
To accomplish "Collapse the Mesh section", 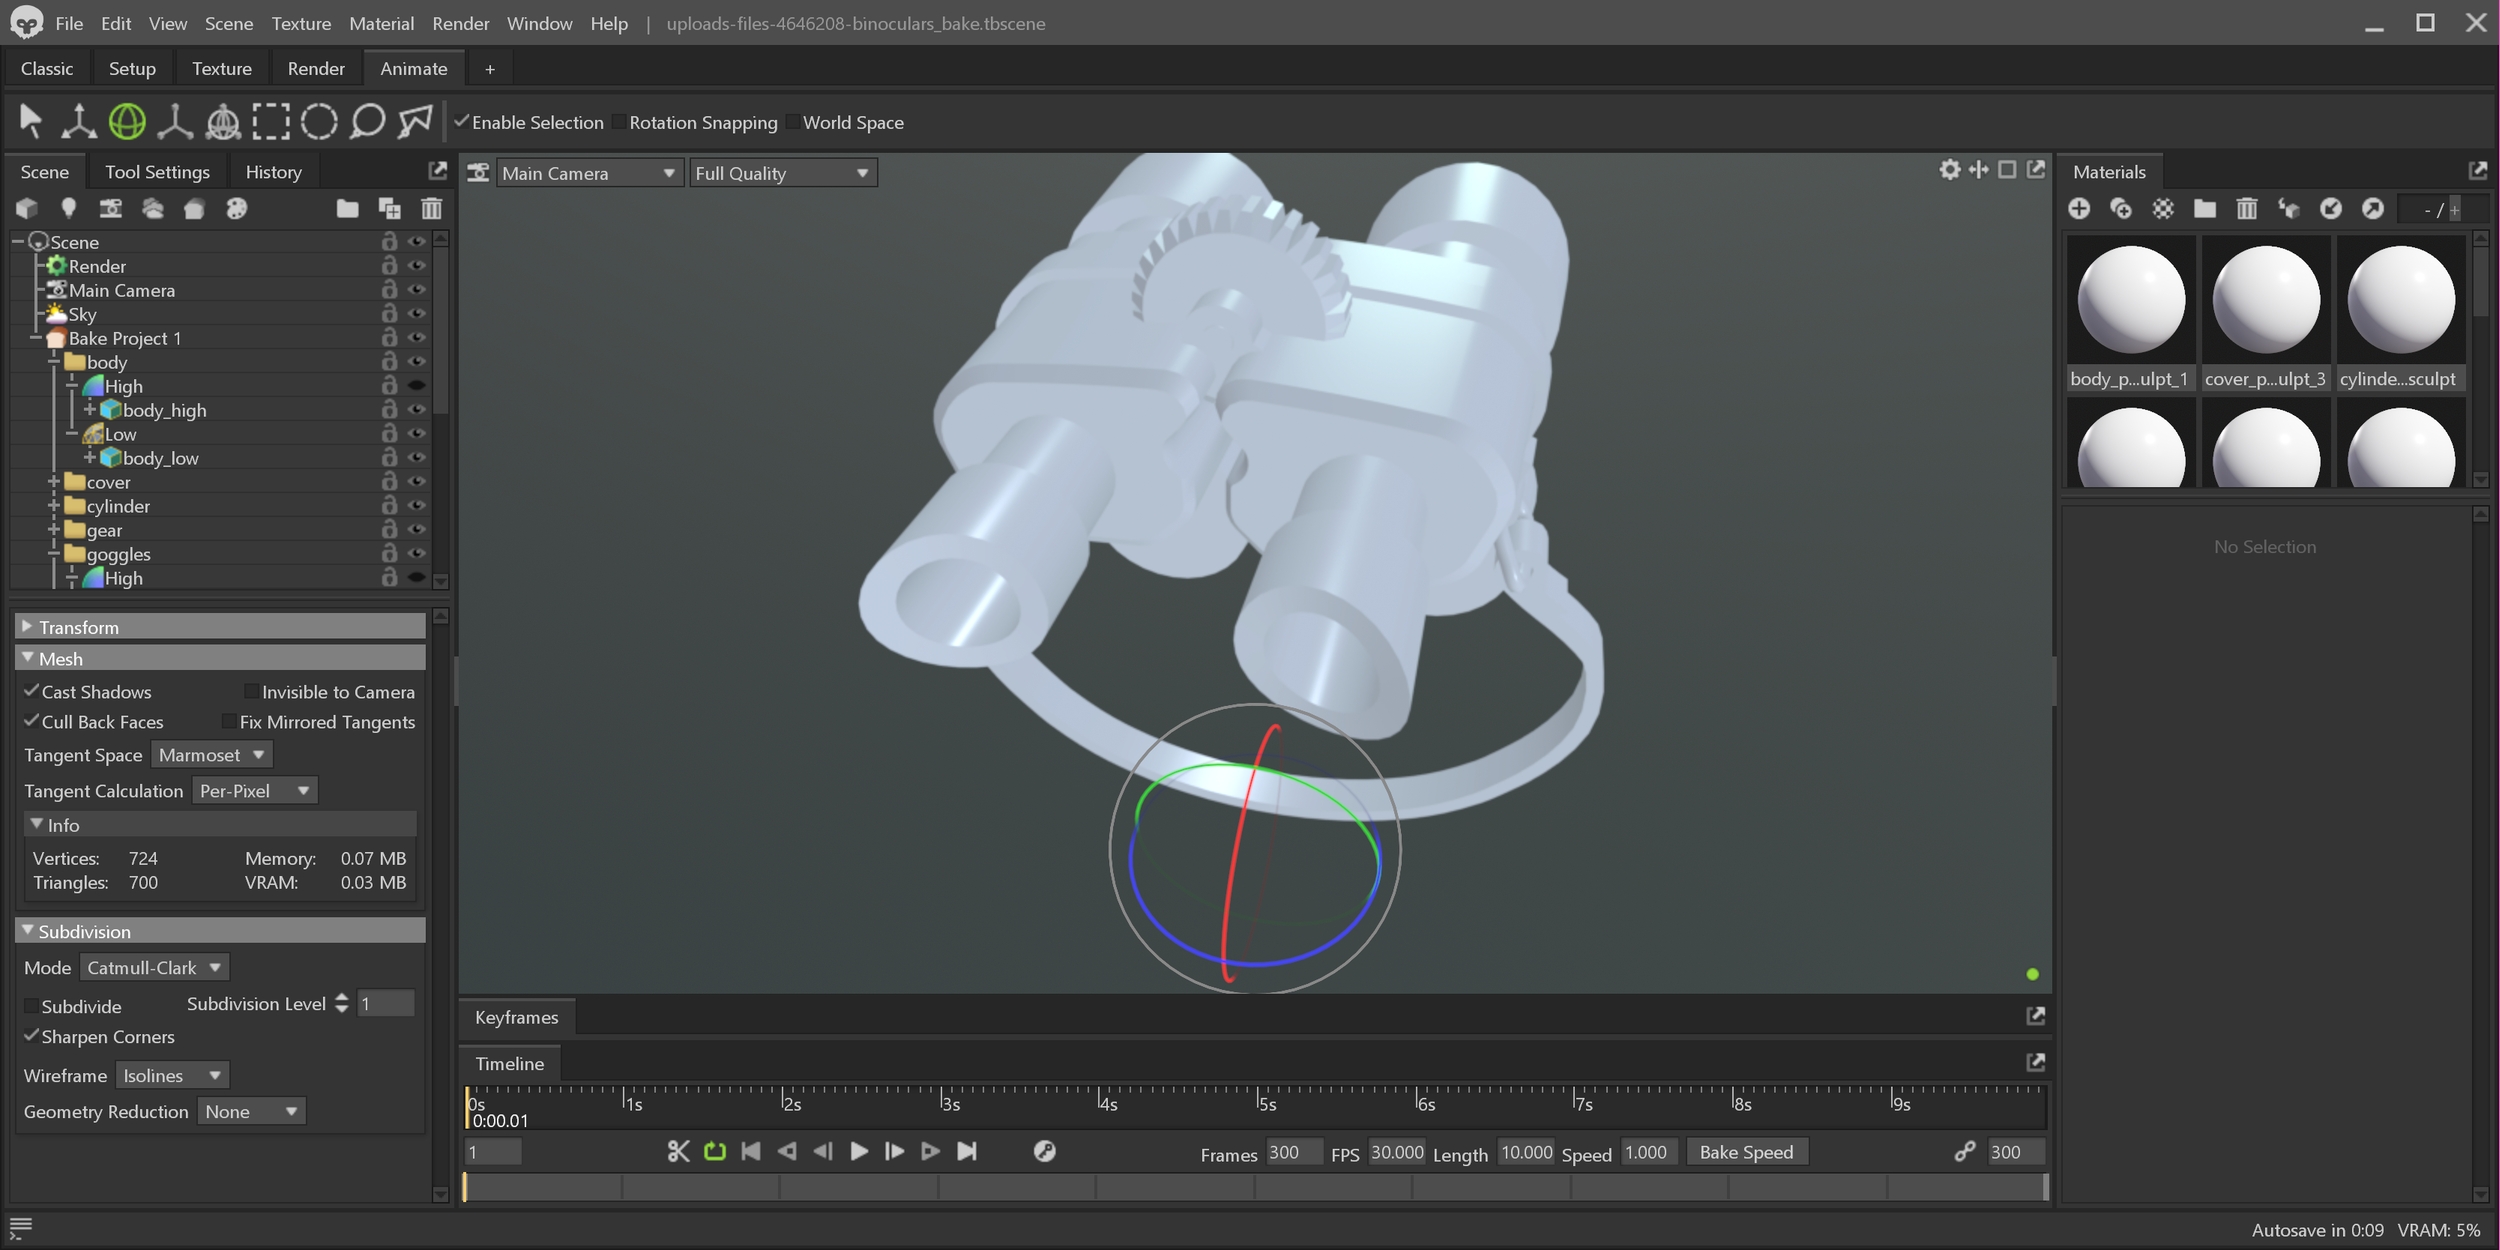I will pos(221,658).
